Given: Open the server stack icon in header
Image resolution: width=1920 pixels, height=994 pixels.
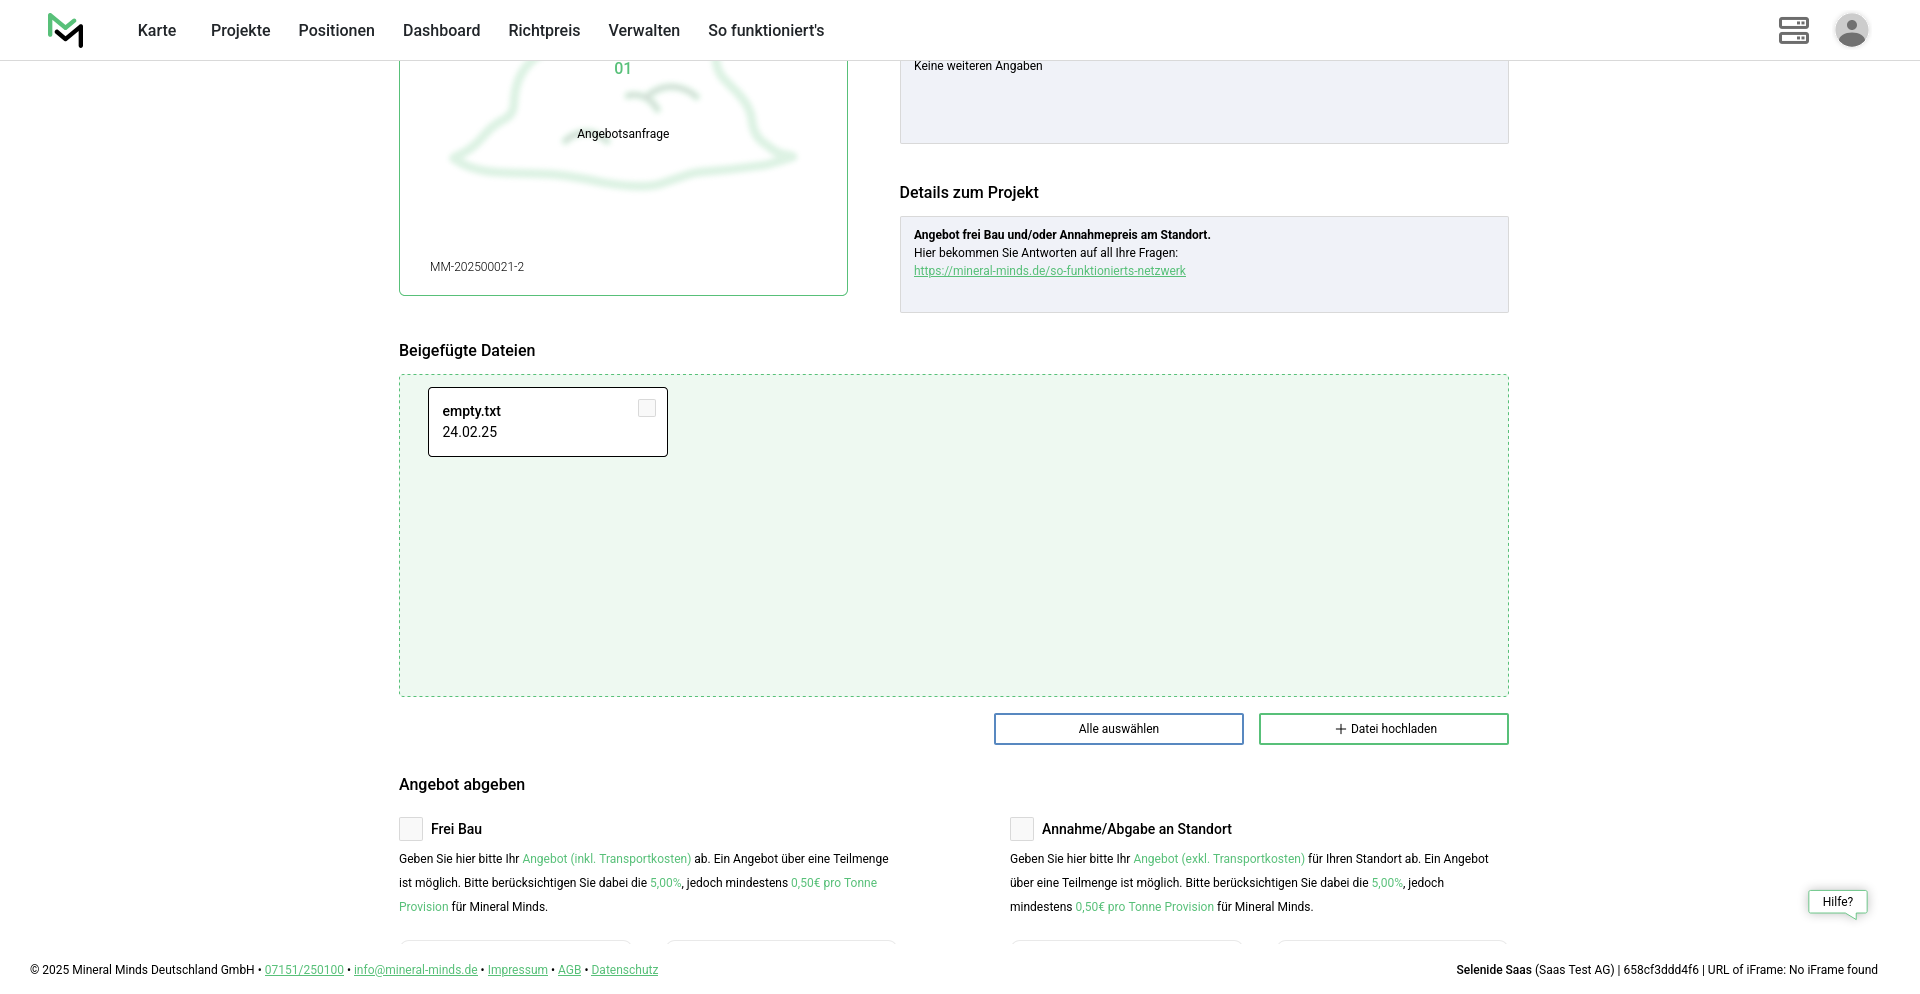Looking at the screenshot, I should click(x=1793, y=30).
